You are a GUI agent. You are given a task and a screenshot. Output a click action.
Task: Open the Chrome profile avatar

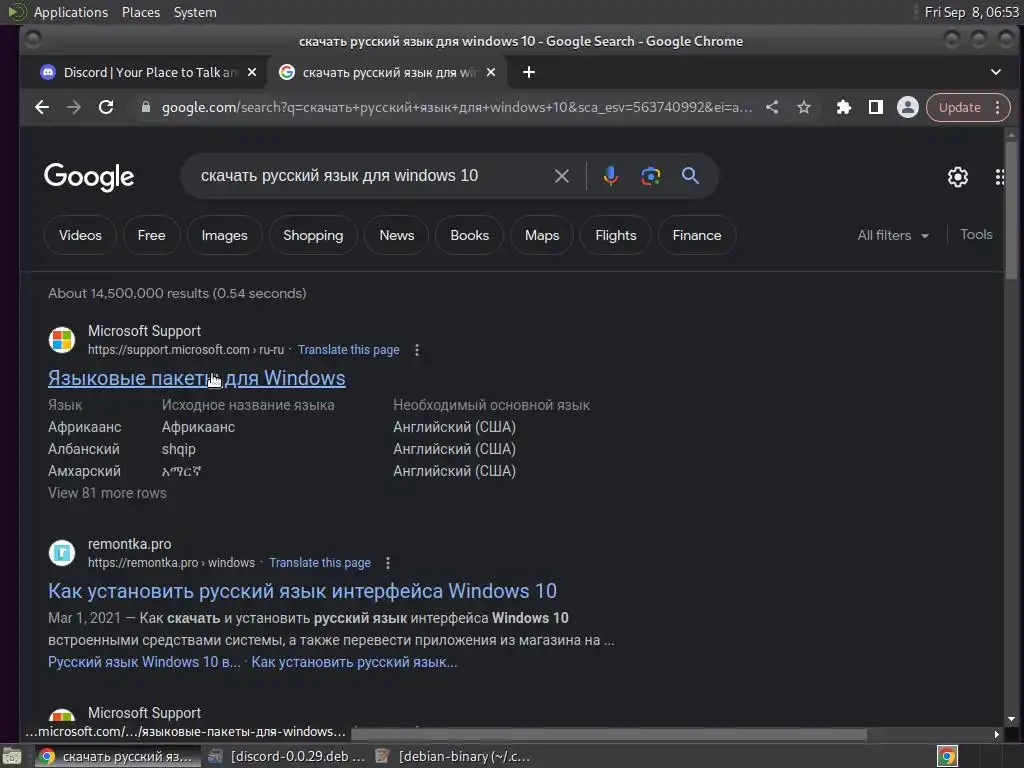[908, 107]
